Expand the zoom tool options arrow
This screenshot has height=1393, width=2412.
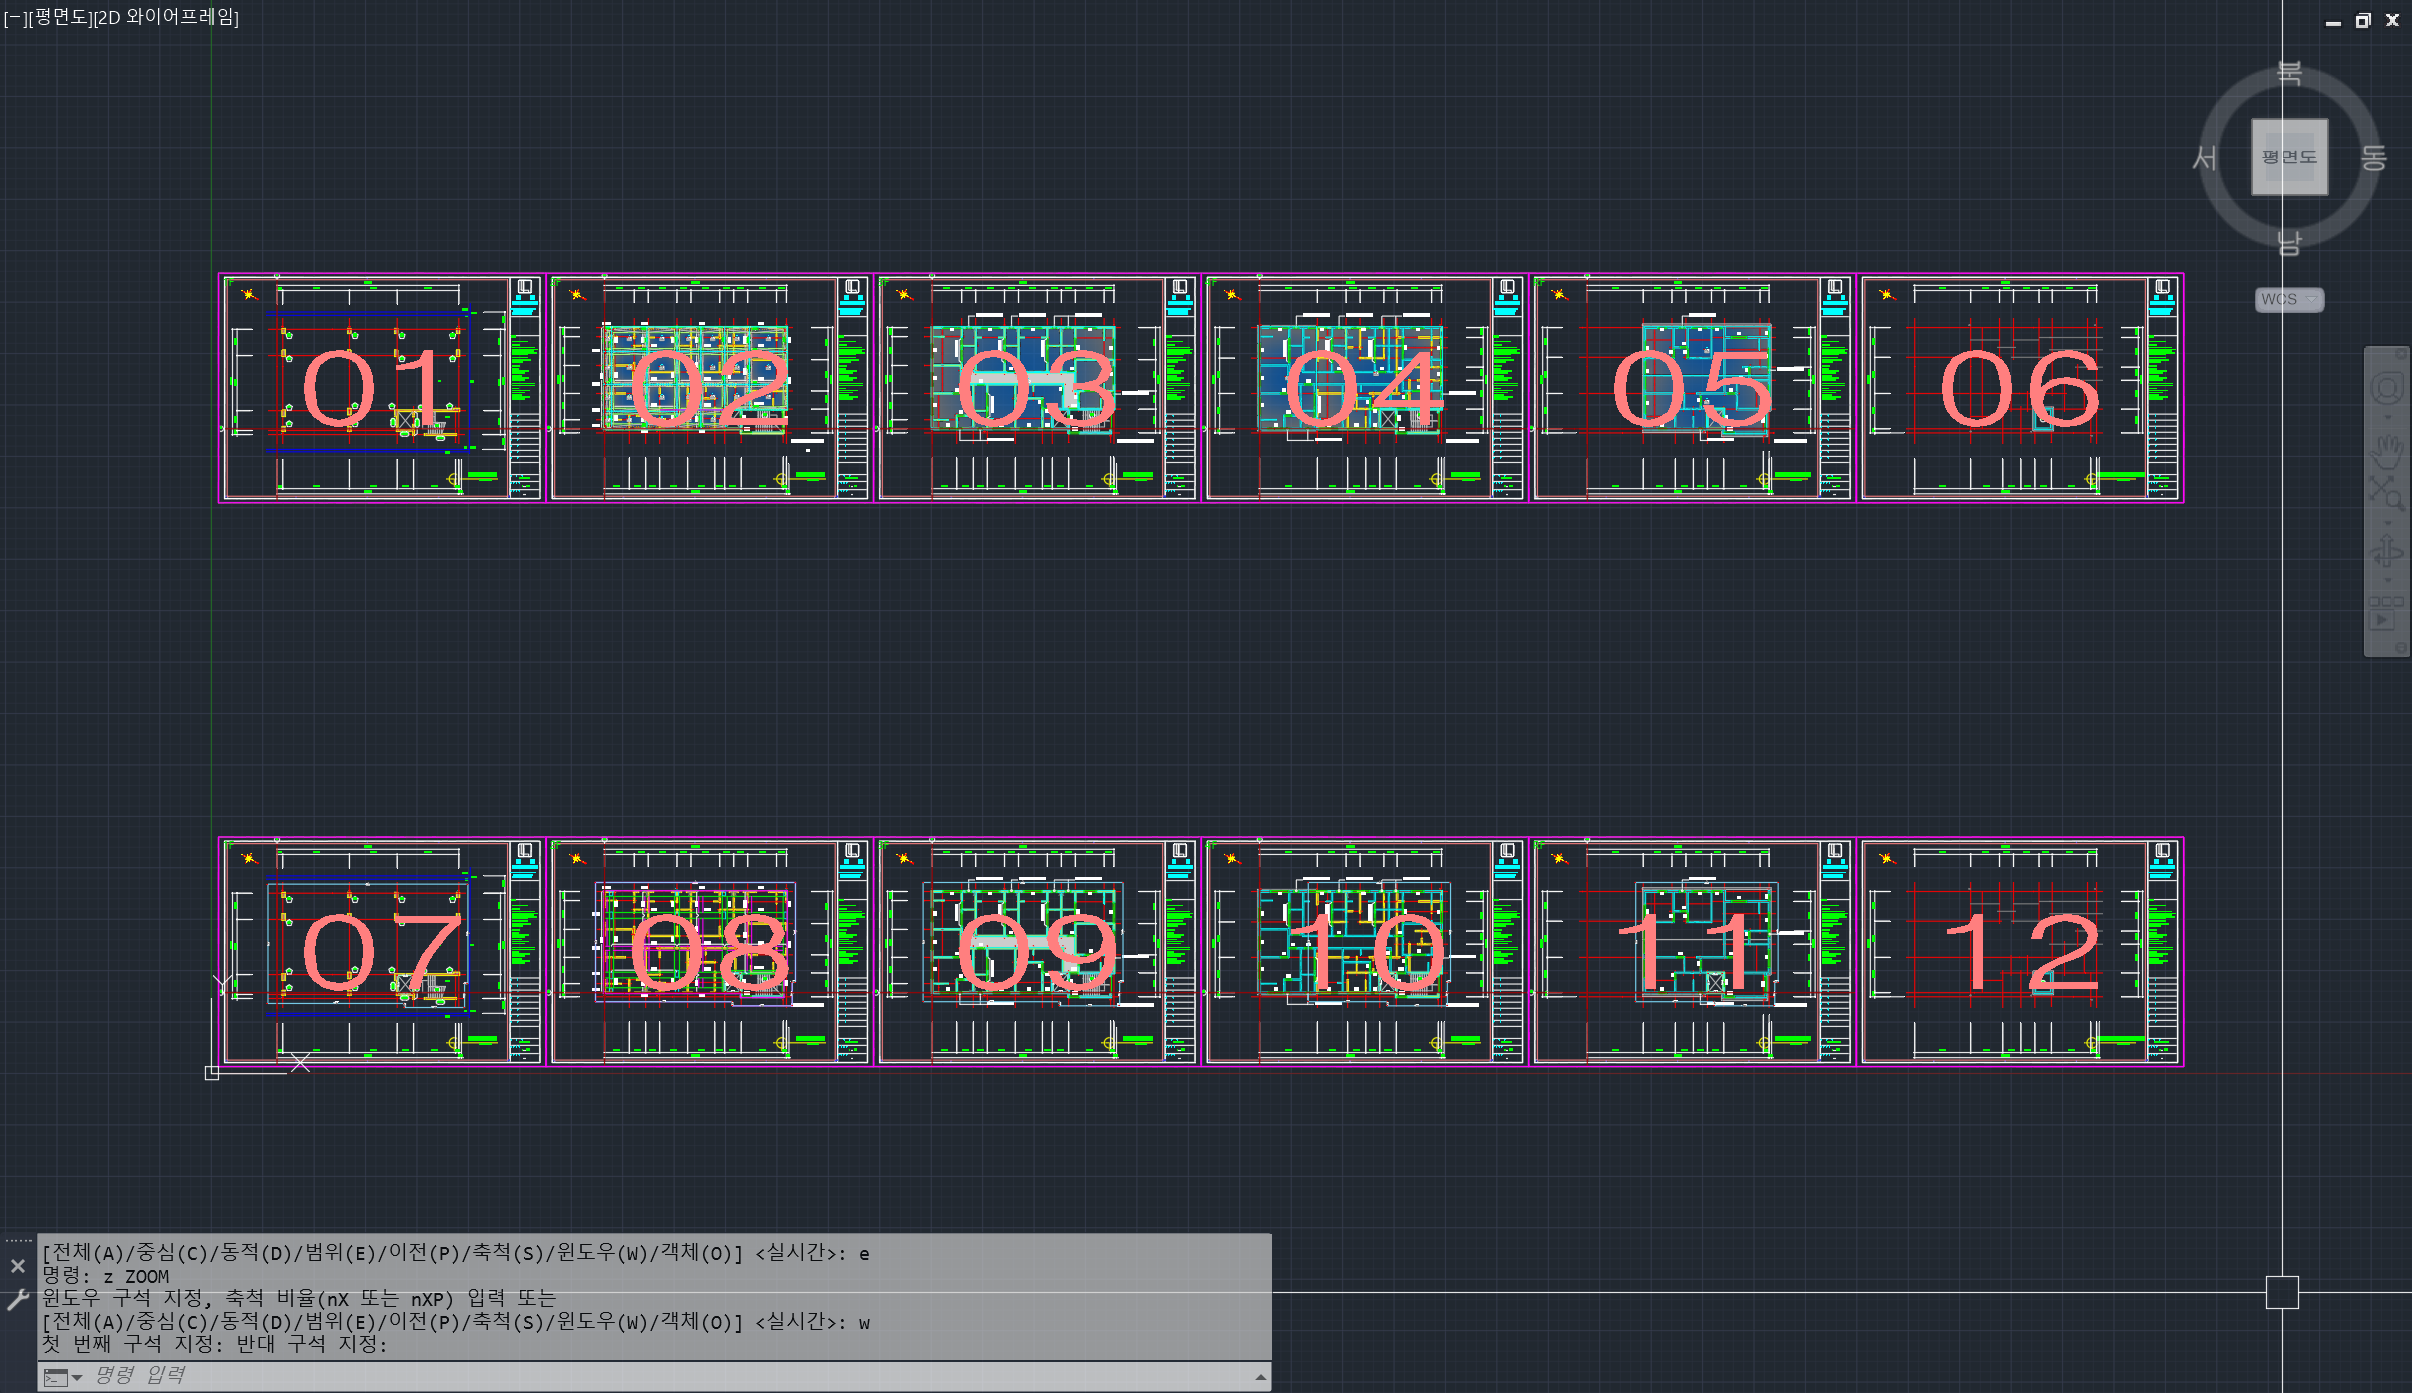[x=2388, y=522]
